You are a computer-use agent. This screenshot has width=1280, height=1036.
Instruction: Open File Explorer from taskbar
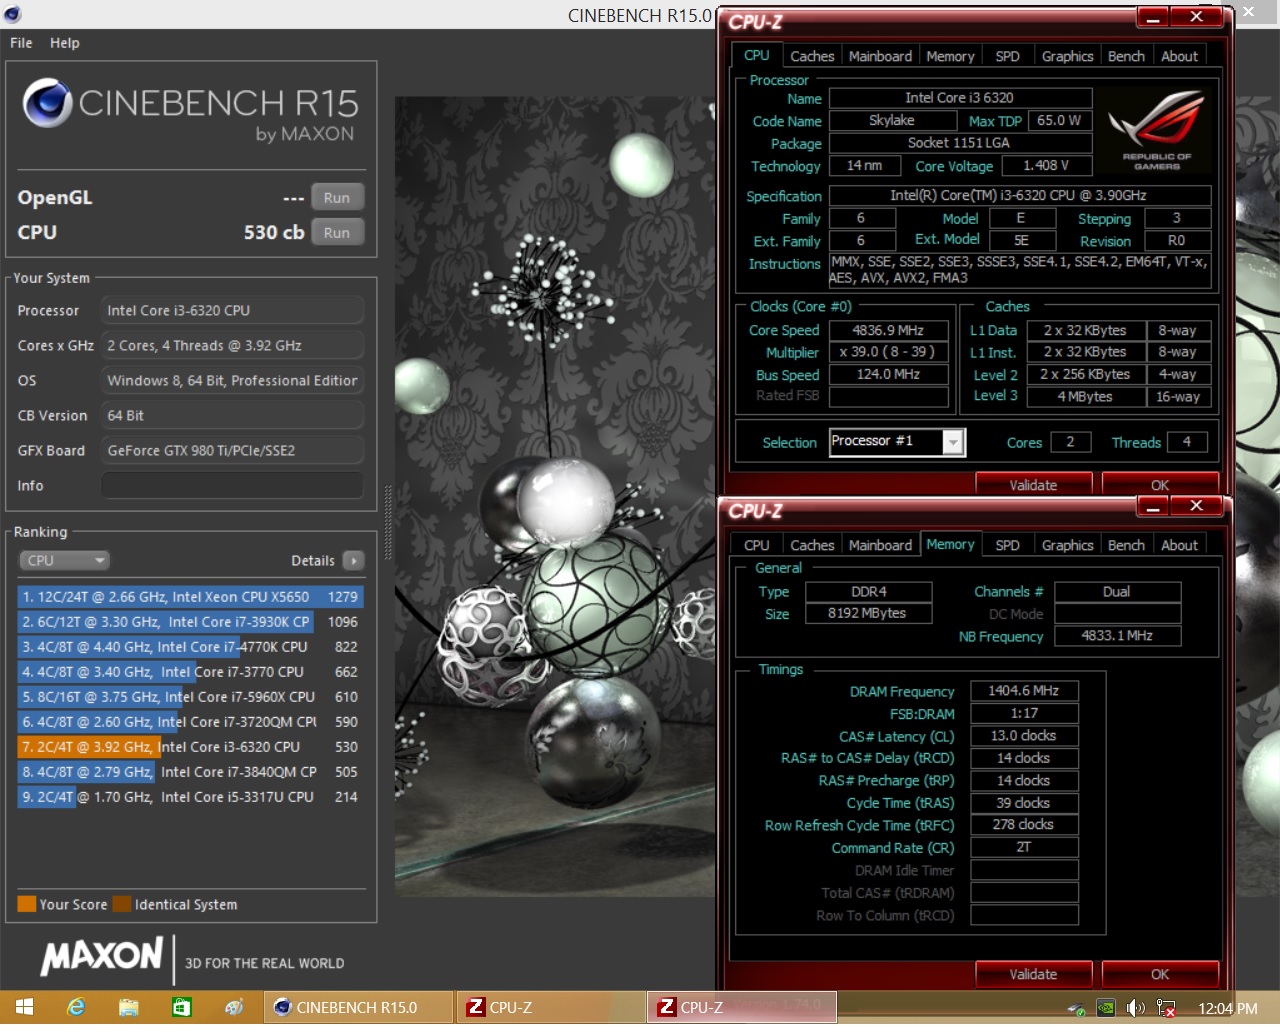[x=128, y=1007]
